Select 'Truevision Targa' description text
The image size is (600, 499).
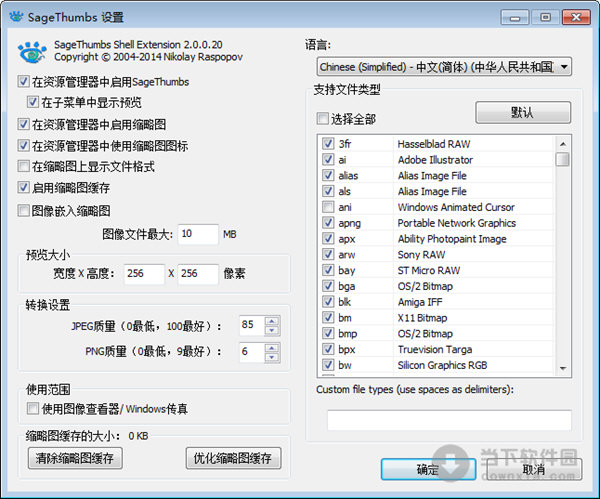click(435, 349)
